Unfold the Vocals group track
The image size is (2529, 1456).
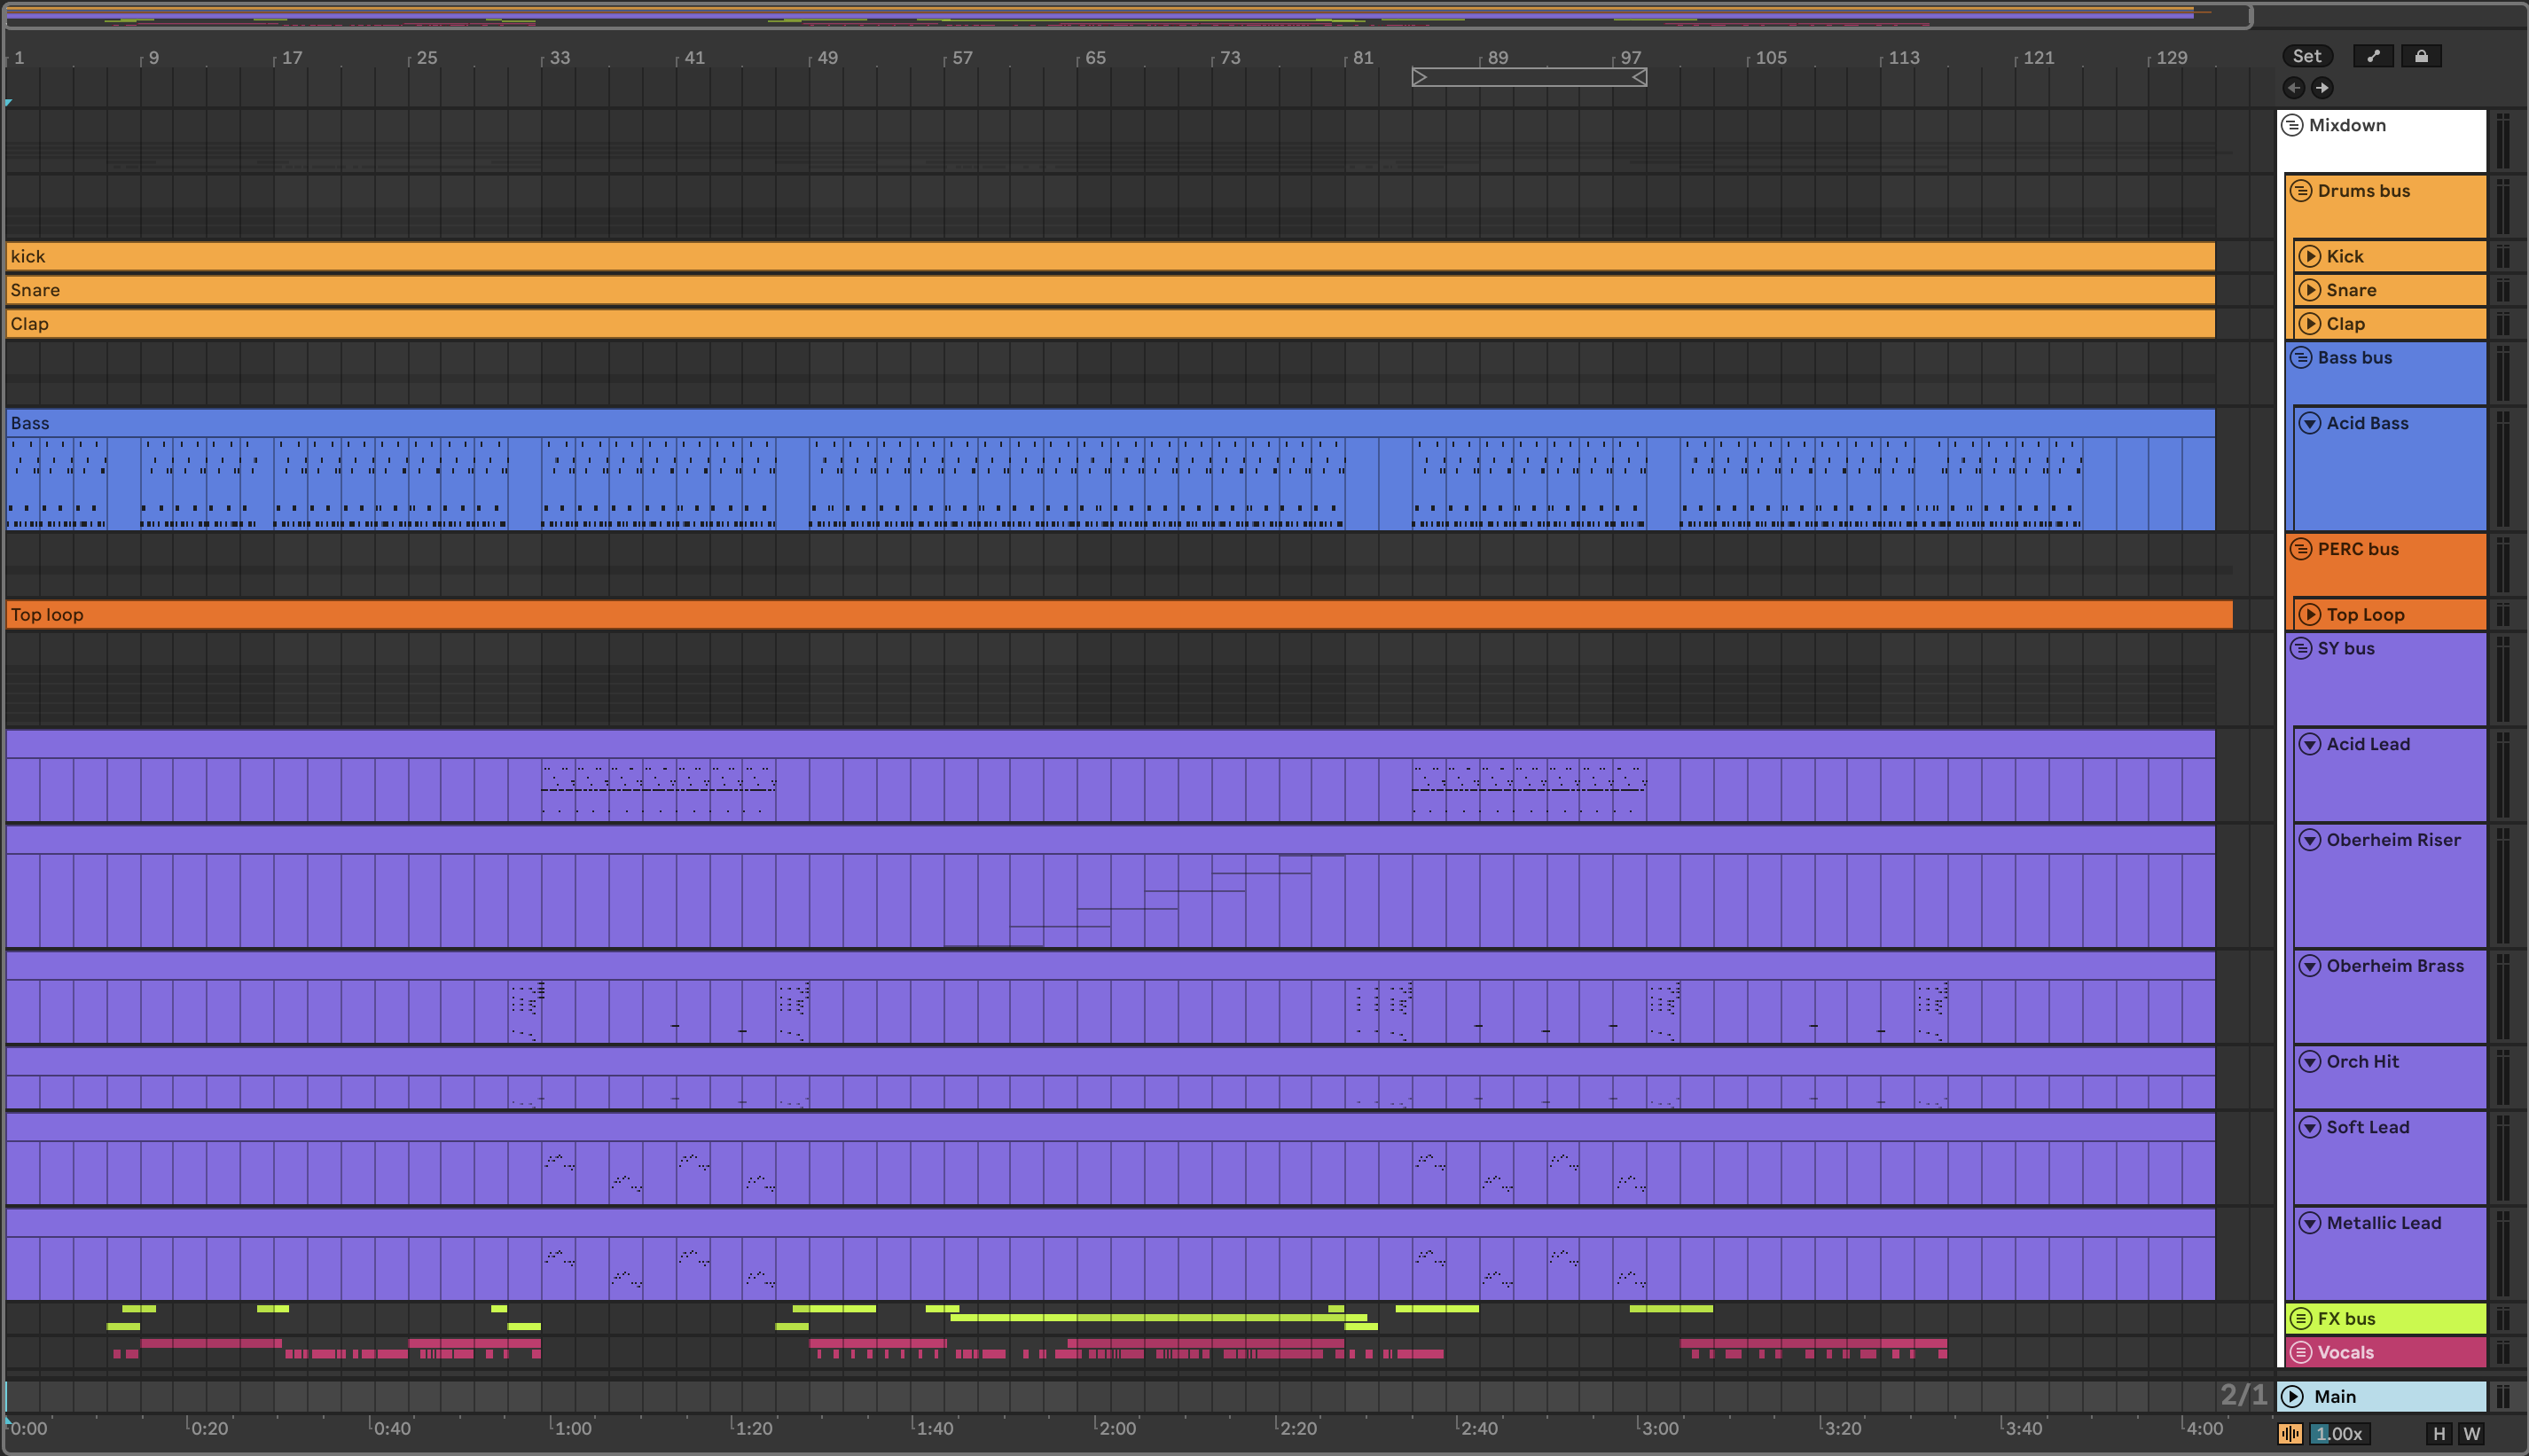pos(2301,1352)
